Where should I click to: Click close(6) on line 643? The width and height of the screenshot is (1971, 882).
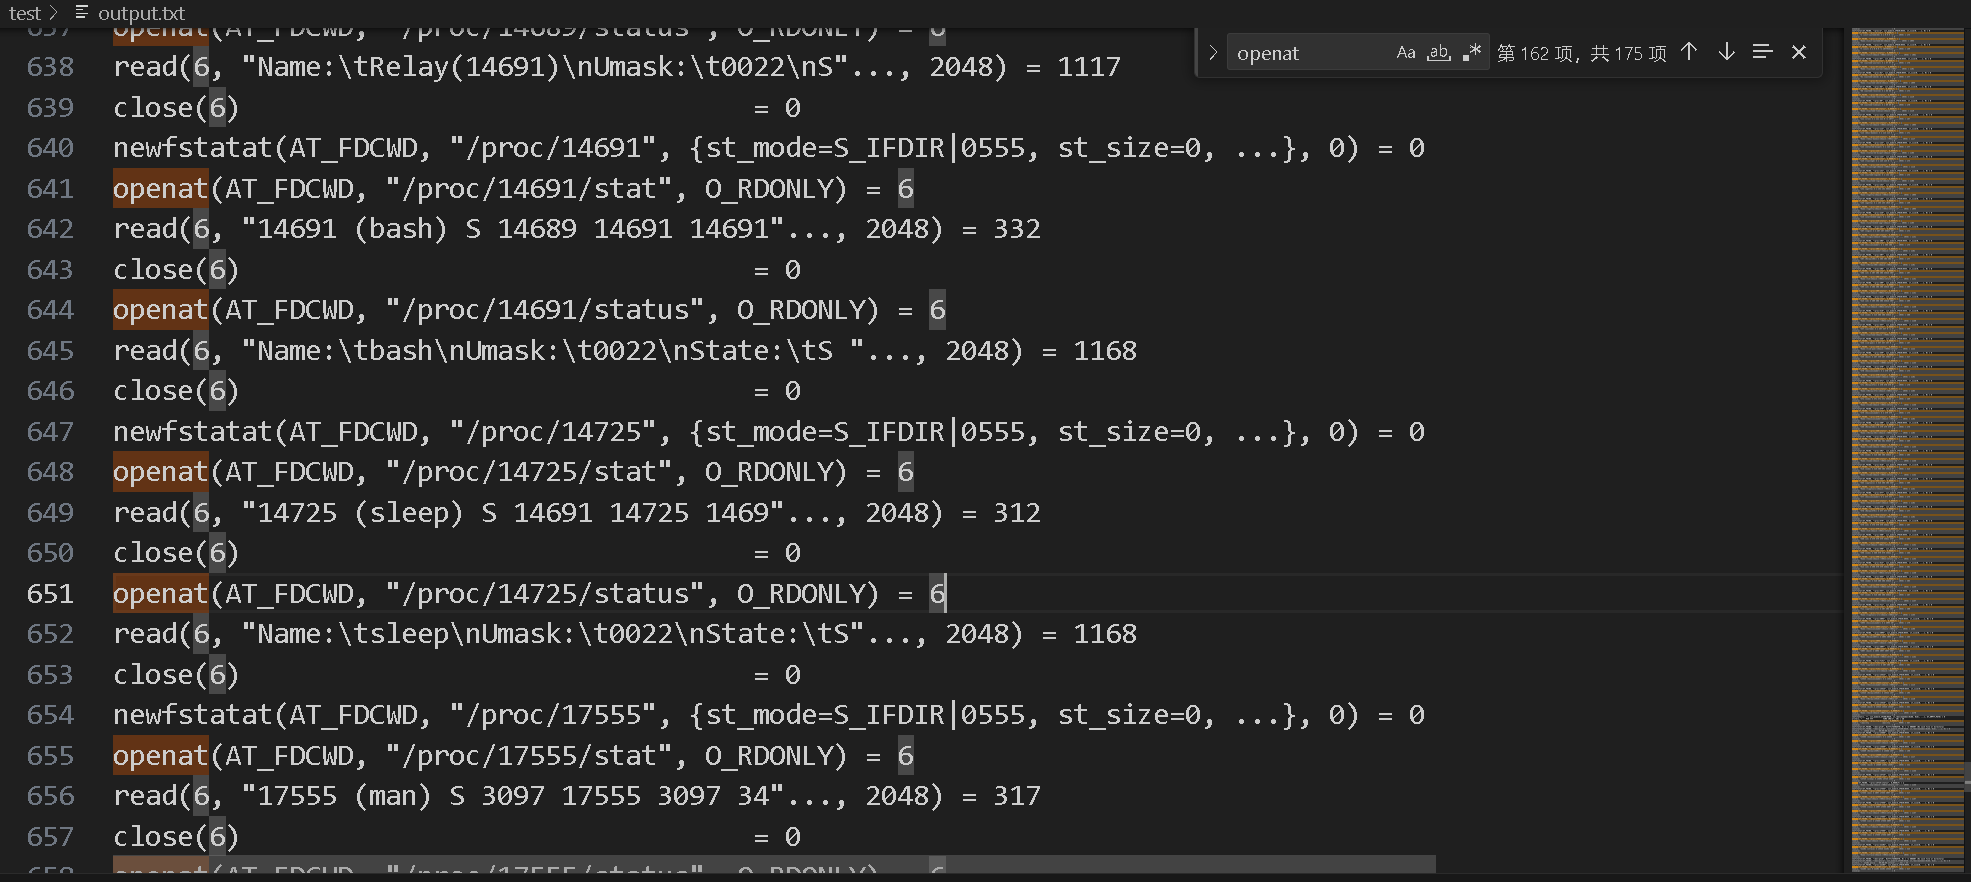176,270
